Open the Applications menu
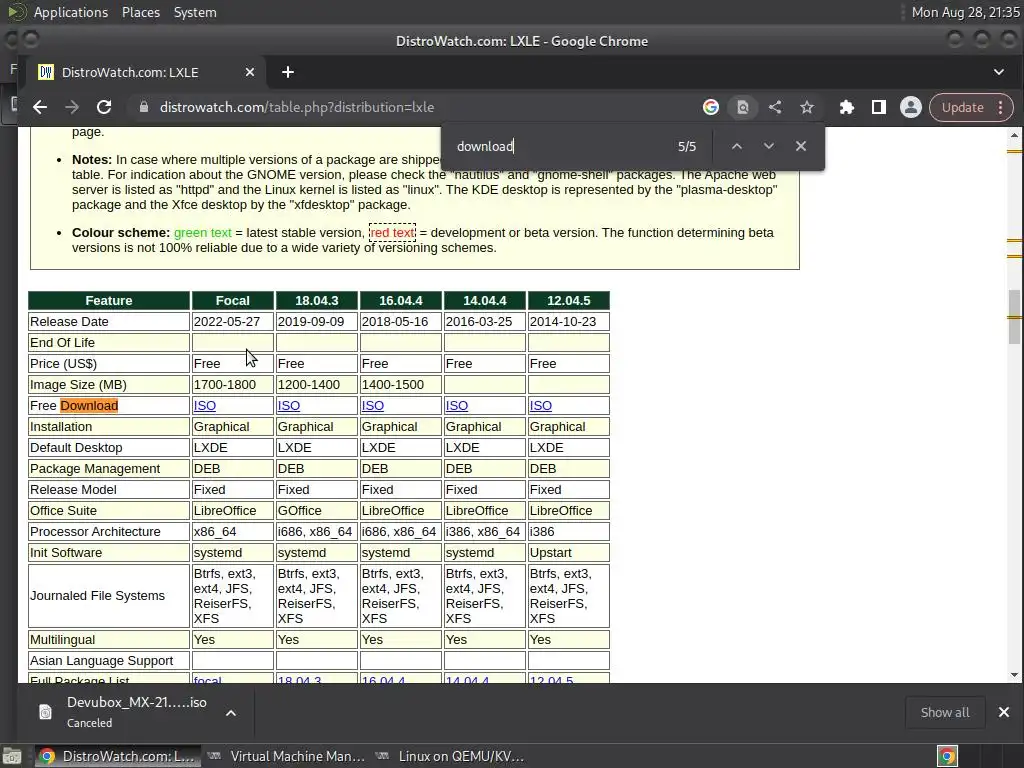 [x=71, y=12]
